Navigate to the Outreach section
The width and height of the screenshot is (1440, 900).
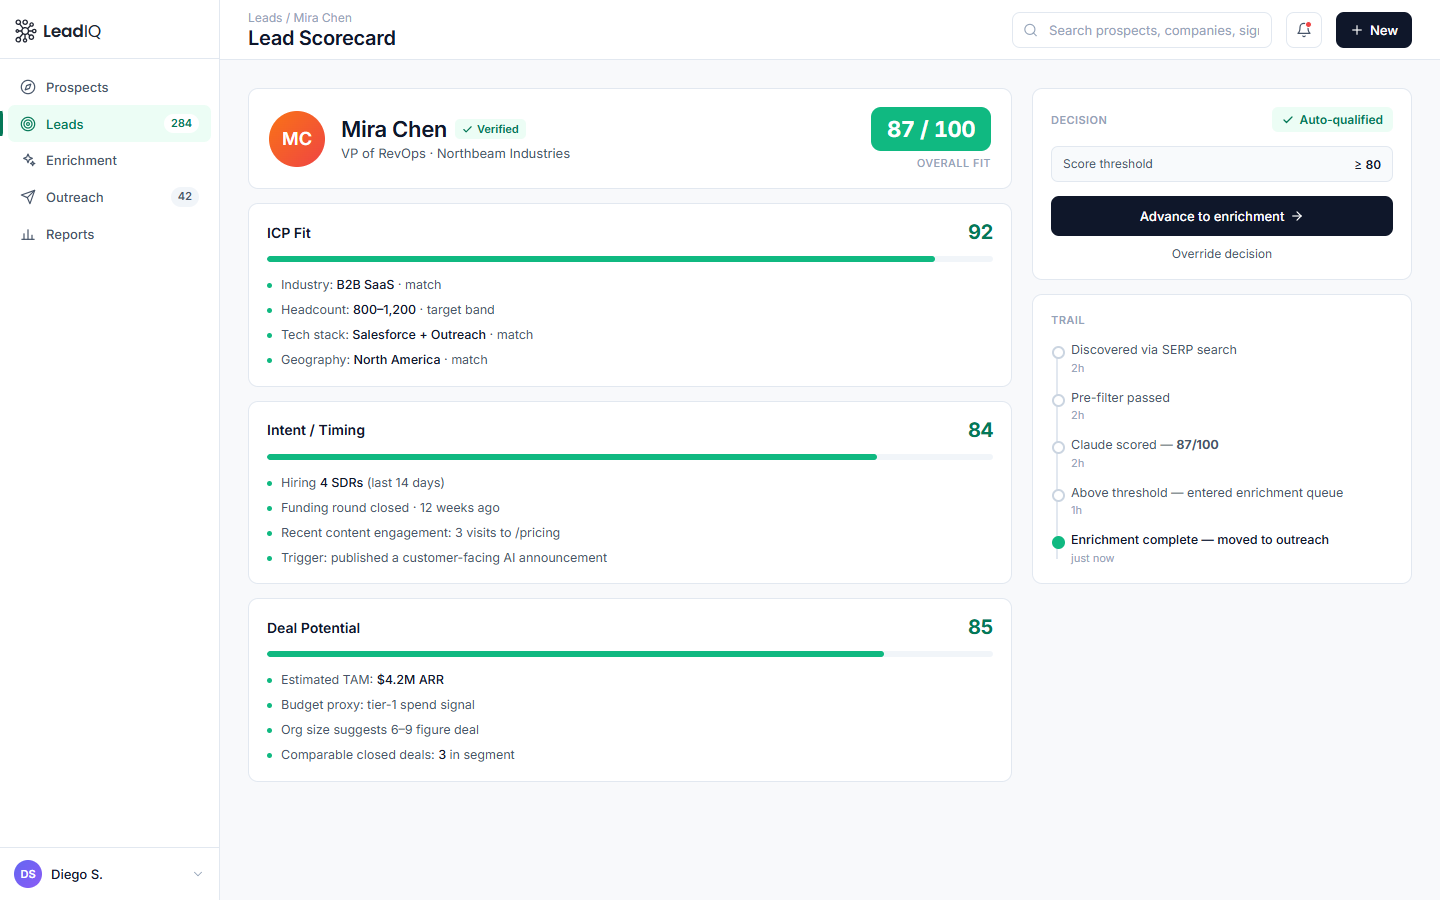coord(110,197)
